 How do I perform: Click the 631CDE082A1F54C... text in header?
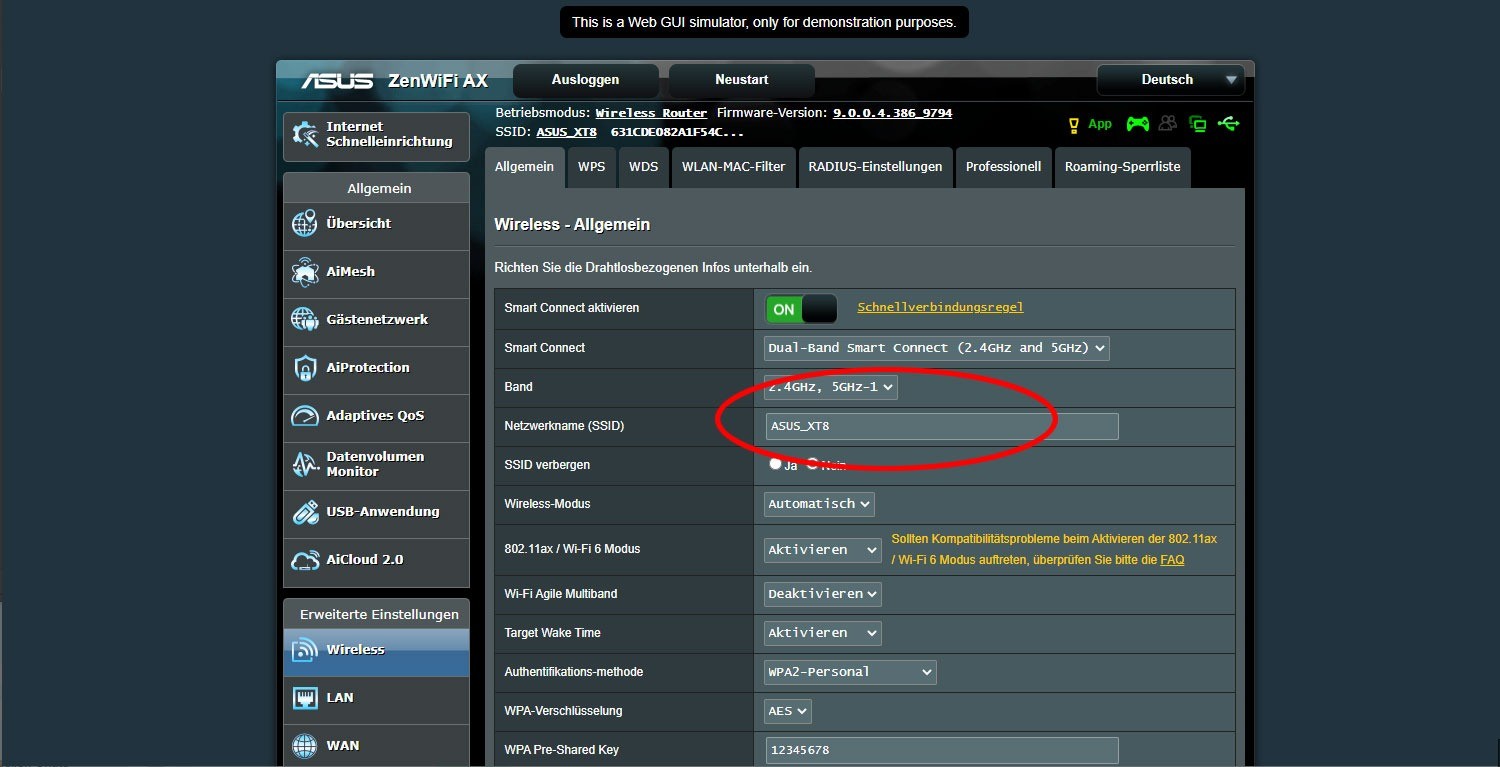[677, 132]
